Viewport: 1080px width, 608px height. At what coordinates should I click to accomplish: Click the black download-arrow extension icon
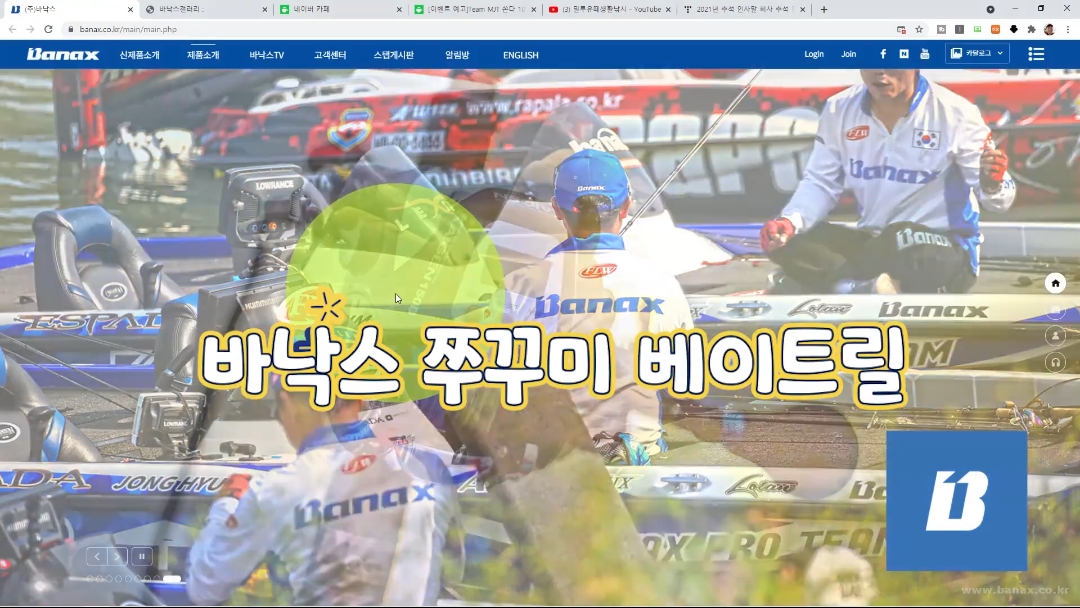point(1013,29)
